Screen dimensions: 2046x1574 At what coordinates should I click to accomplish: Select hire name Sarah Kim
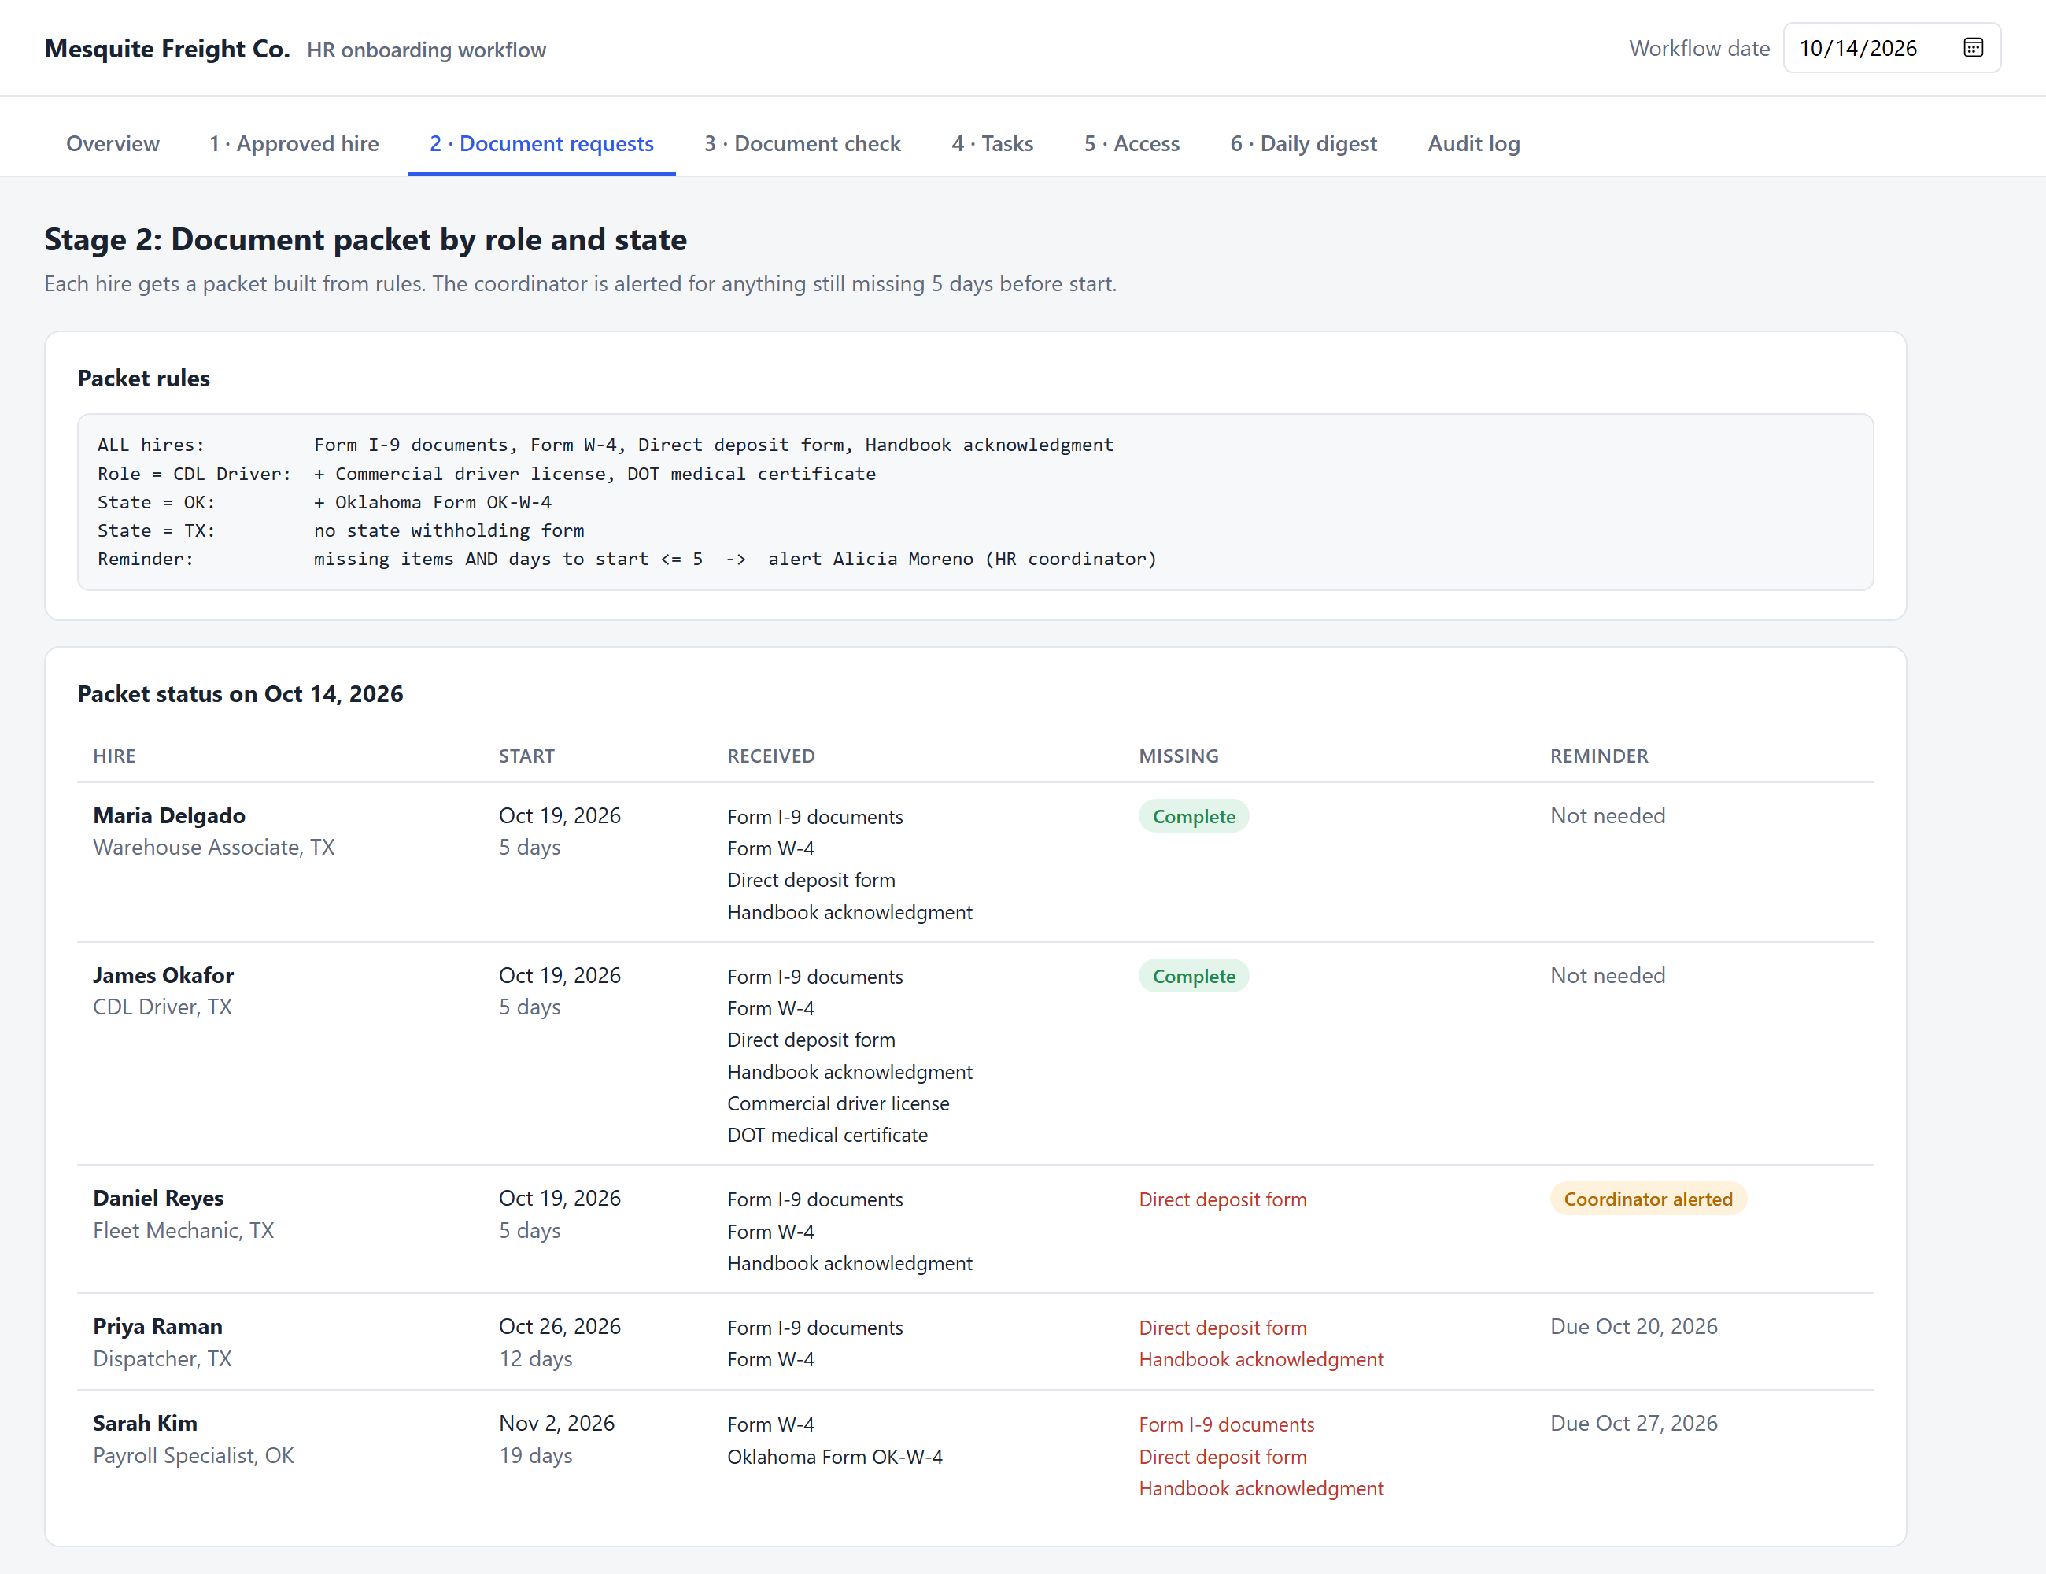[x=145, y=1423]
